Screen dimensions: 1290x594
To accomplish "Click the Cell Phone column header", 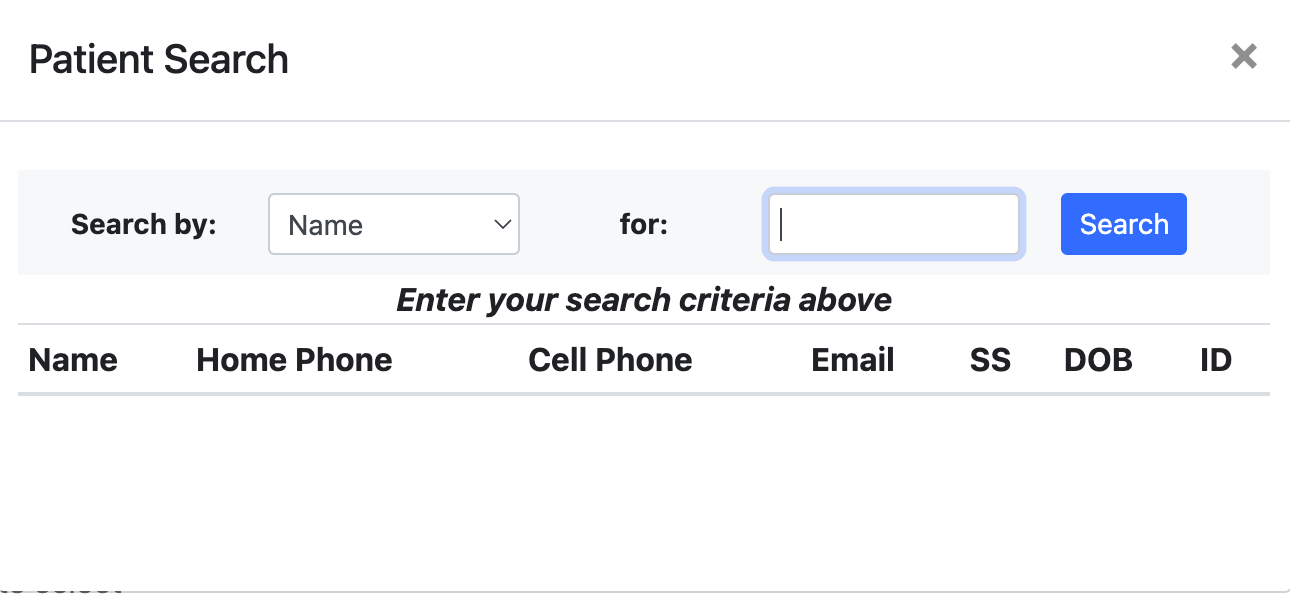I will pos(610,359).
